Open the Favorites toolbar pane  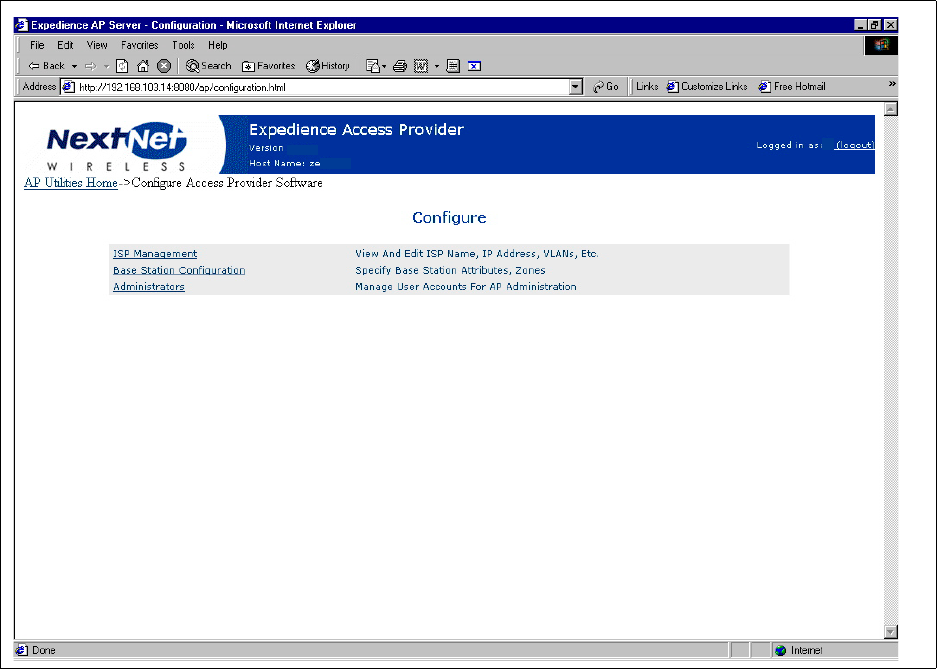268,66
